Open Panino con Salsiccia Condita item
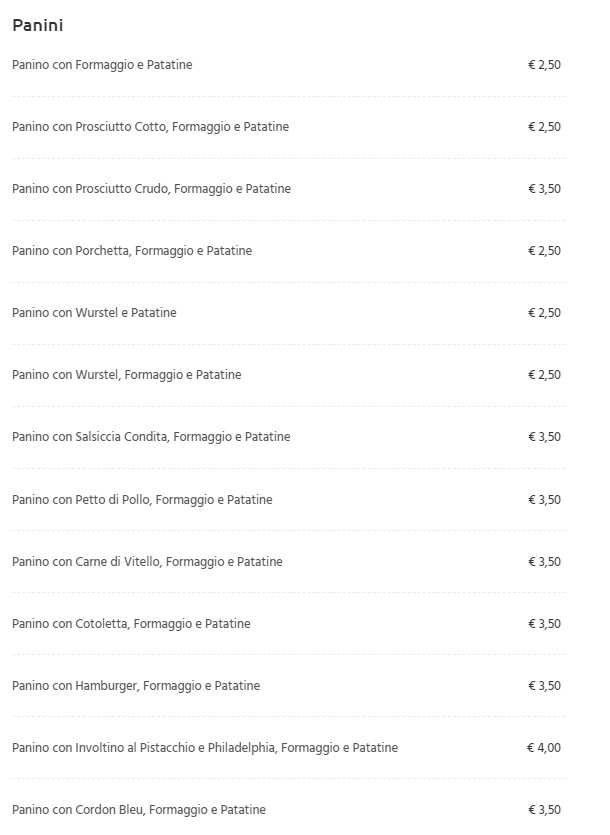Viewport: 610px width, 835px height. coord(151,437)
